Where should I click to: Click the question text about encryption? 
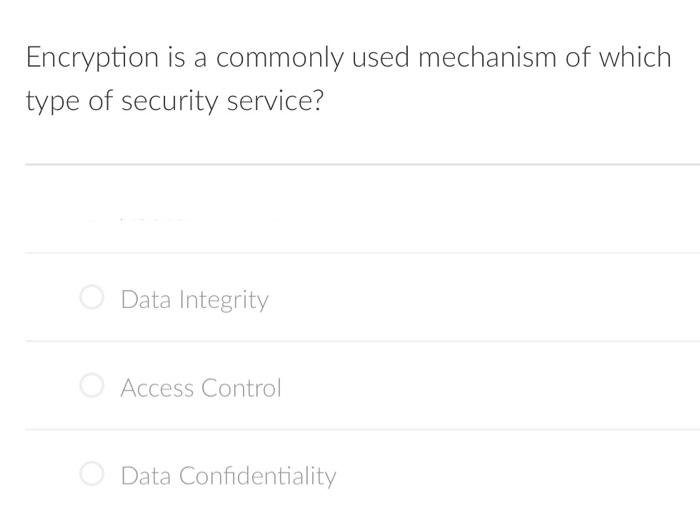pos(348,79)
